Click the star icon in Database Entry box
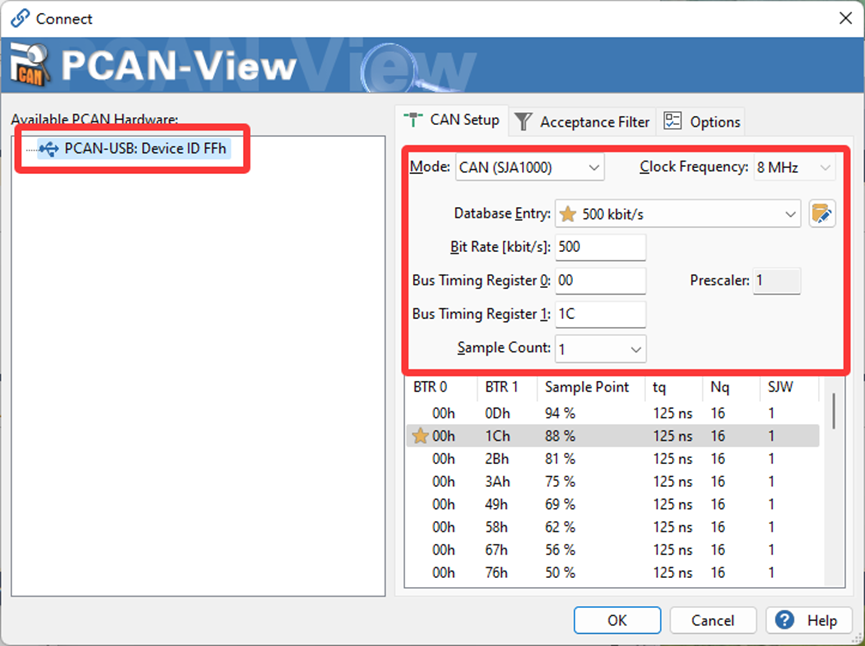 568,214
